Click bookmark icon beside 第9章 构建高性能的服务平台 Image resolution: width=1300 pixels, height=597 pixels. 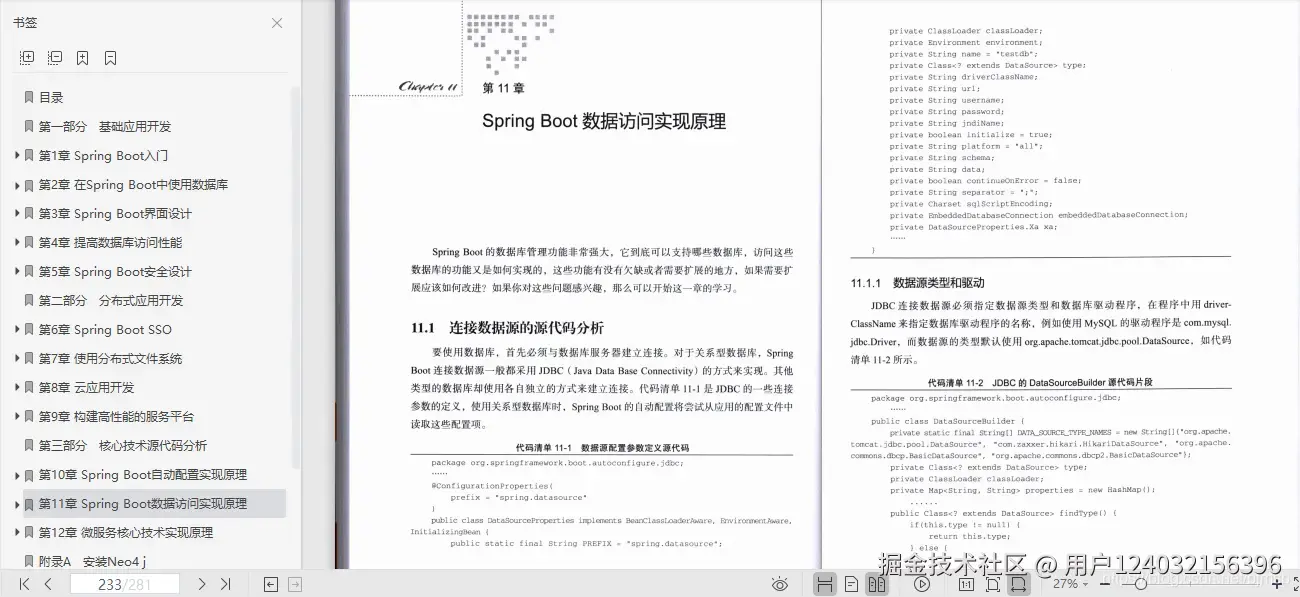click(29, 416)
